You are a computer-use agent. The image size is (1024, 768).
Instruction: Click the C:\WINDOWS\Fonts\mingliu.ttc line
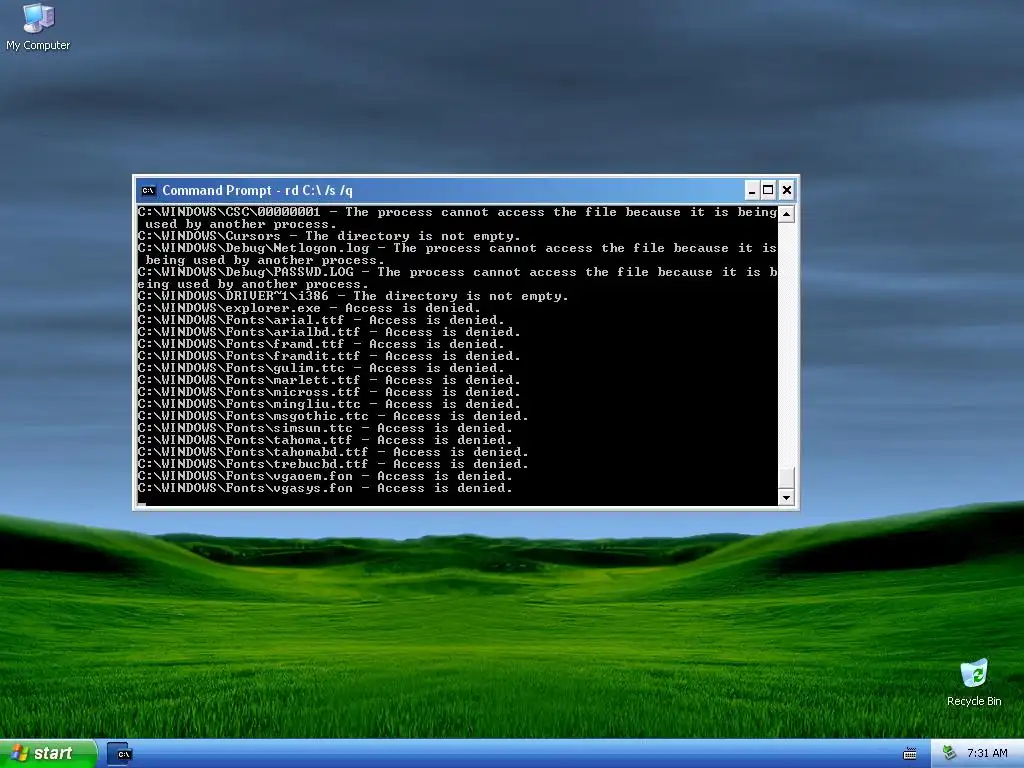[329, 404]
